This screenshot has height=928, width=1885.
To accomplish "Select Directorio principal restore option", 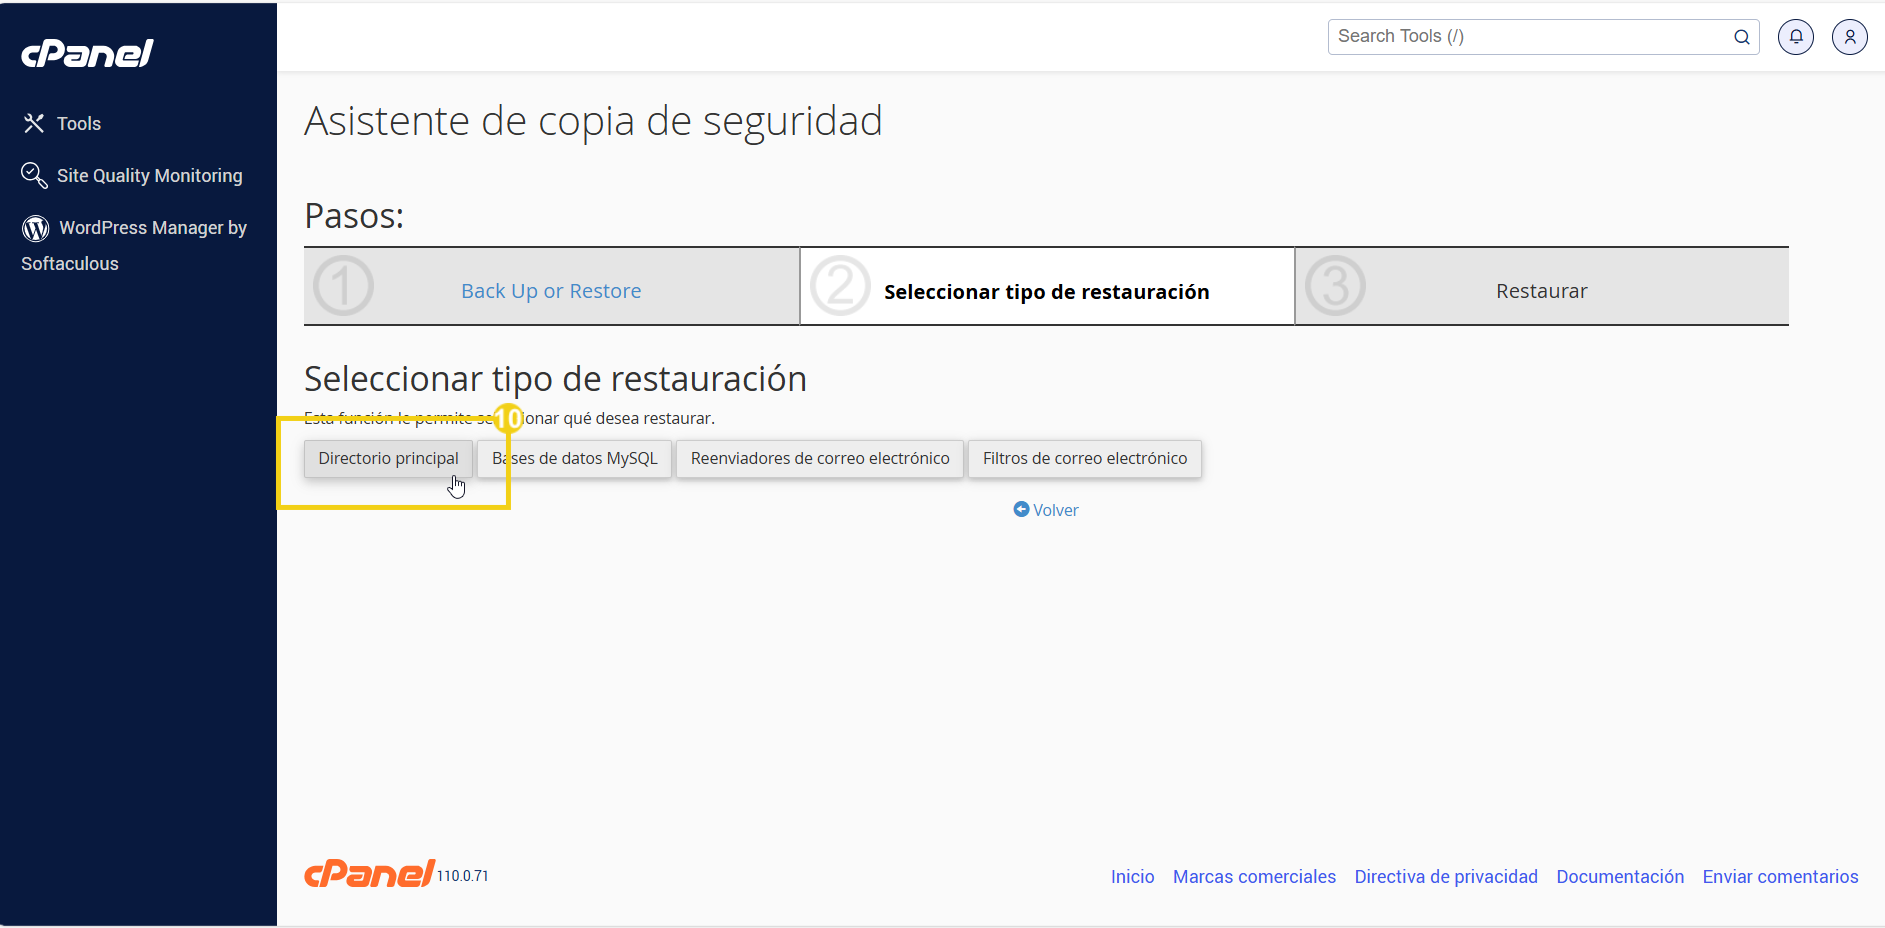I will coord(388,458).
